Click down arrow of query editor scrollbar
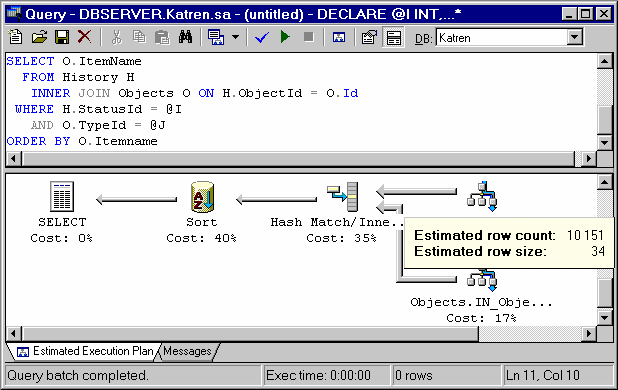The image size is (618, 390). click(605, 143)
